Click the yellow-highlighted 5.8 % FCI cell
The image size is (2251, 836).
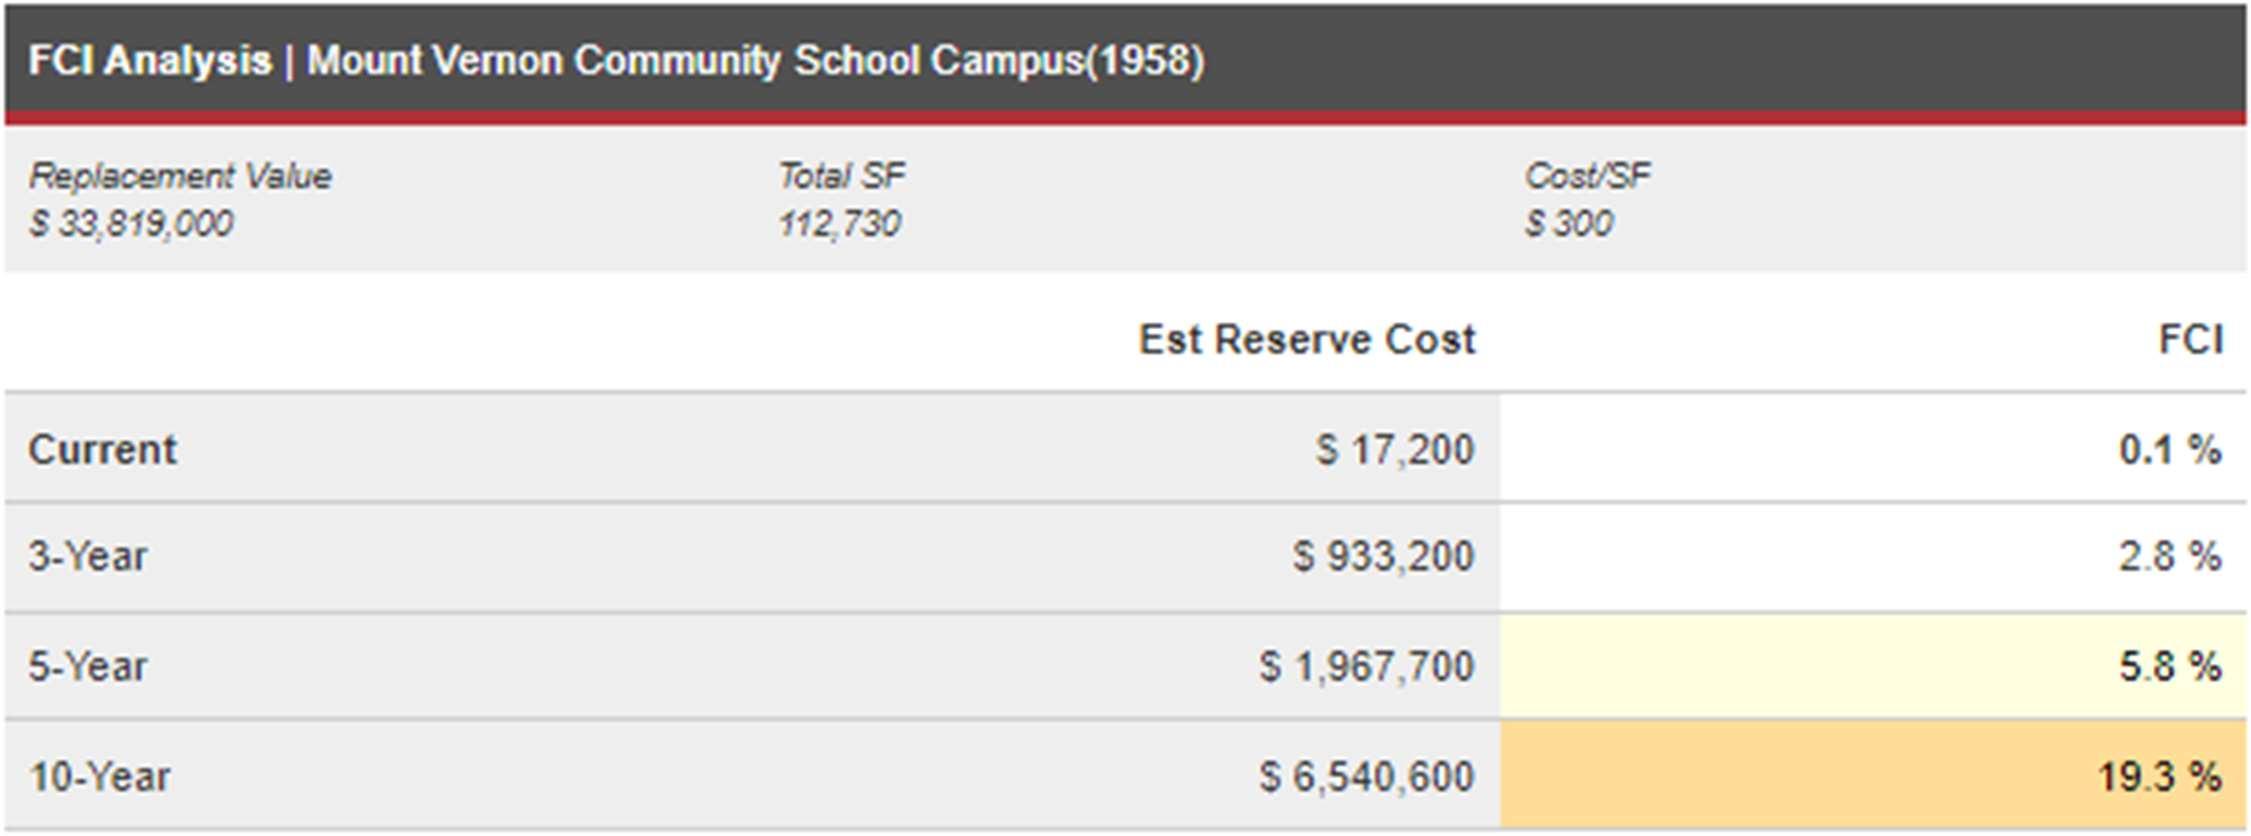point(2169,667)
